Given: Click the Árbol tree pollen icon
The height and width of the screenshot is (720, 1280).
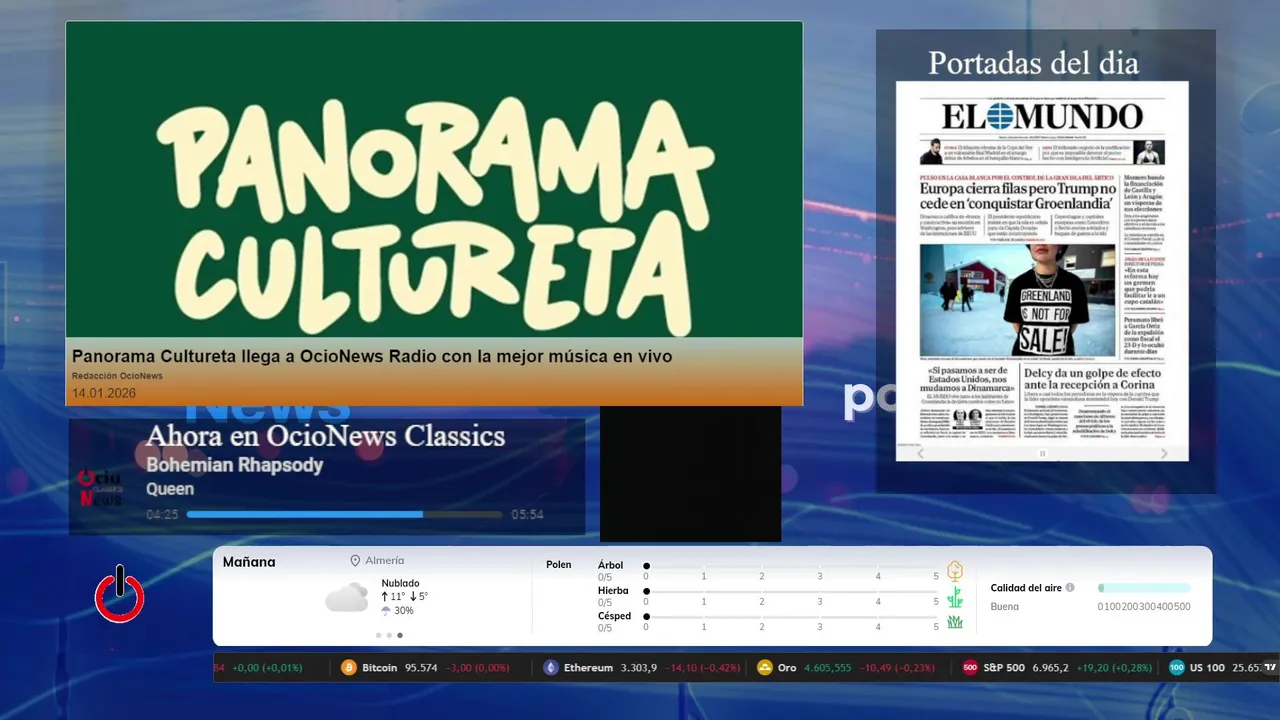Looking at the screenshot, I should [955, 571].
